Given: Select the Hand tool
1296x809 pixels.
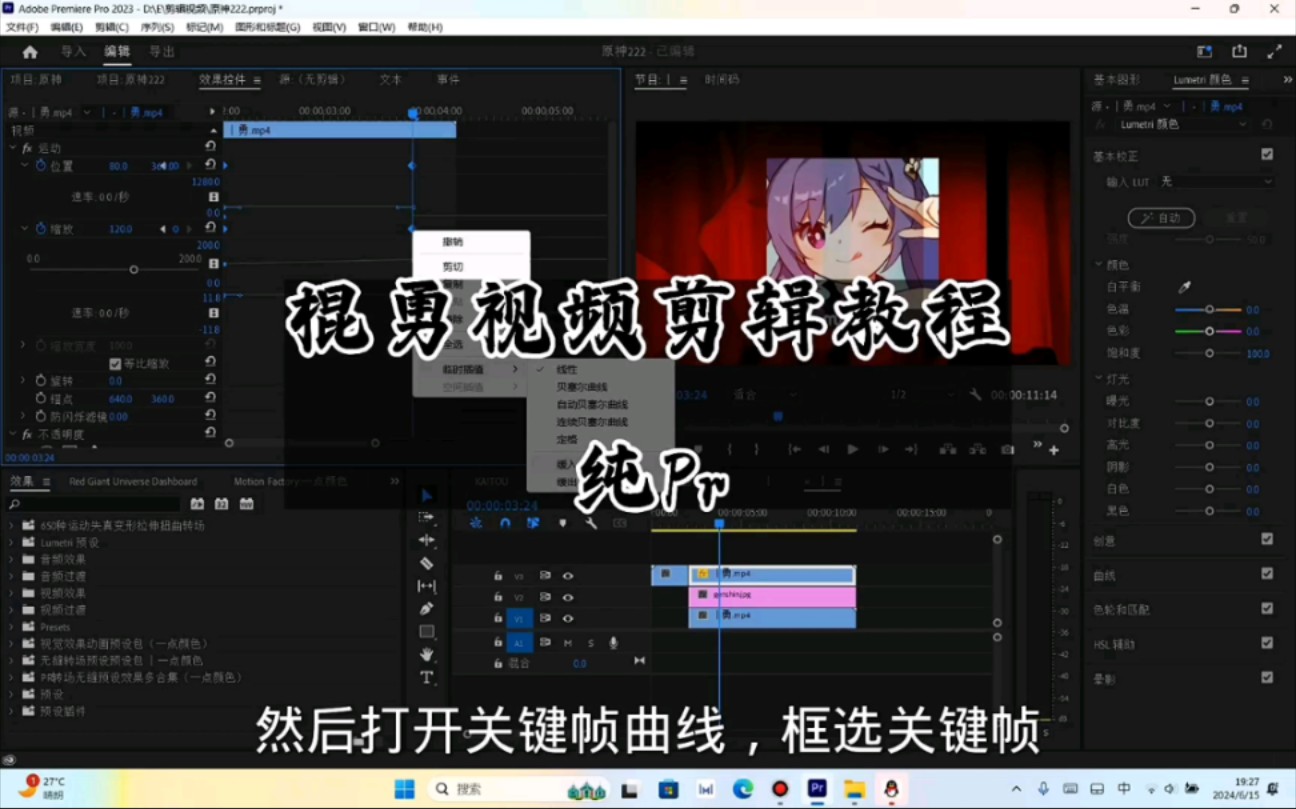Looking at the screenshot, I should coord(427,654).
